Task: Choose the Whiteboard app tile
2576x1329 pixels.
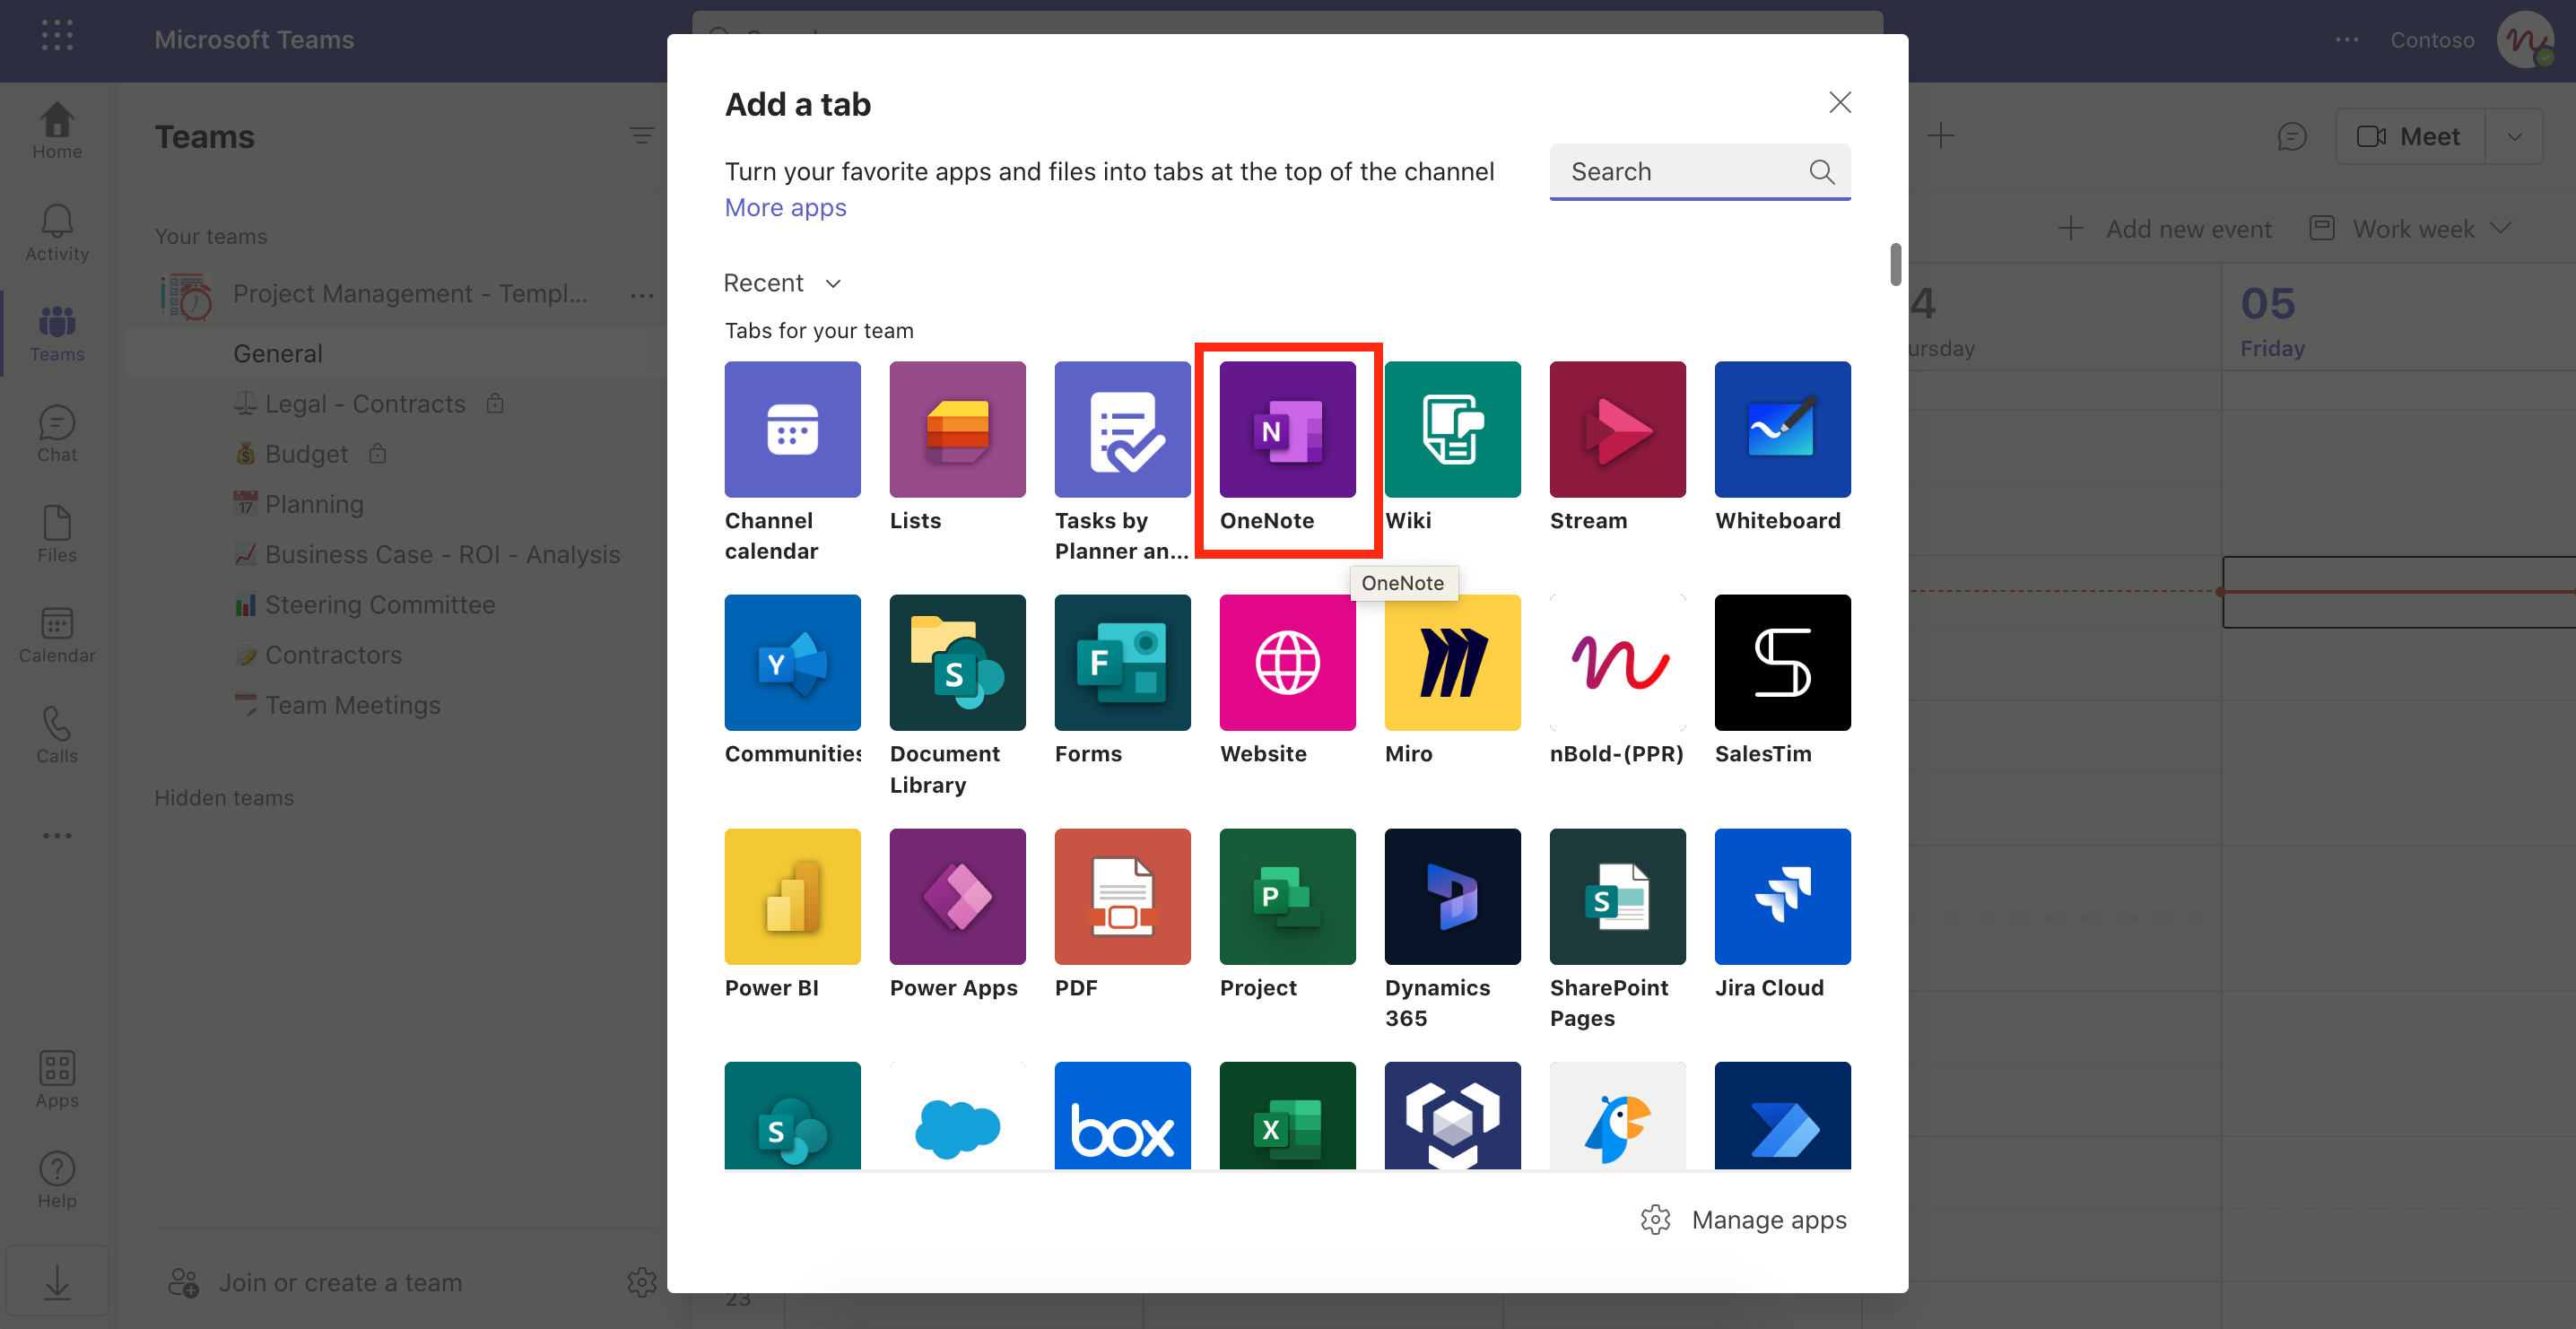Action: click(x=1781, y=430)
